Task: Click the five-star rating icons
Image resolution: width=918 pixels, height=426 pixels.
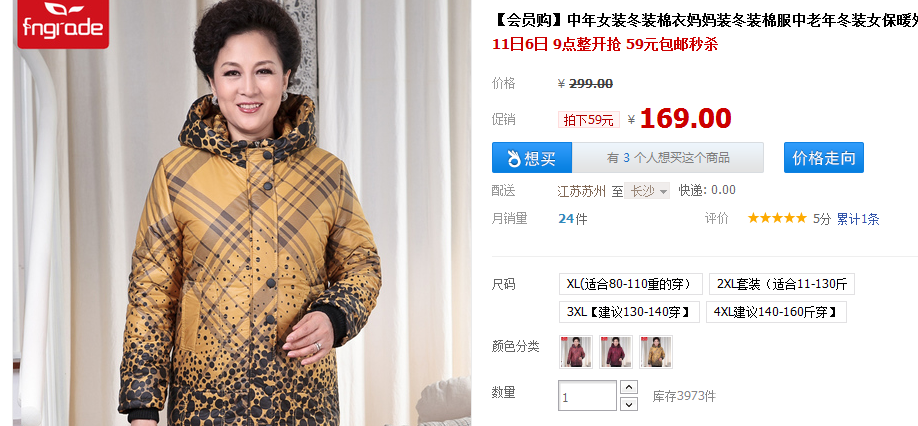Action: (x=777, y=218)
